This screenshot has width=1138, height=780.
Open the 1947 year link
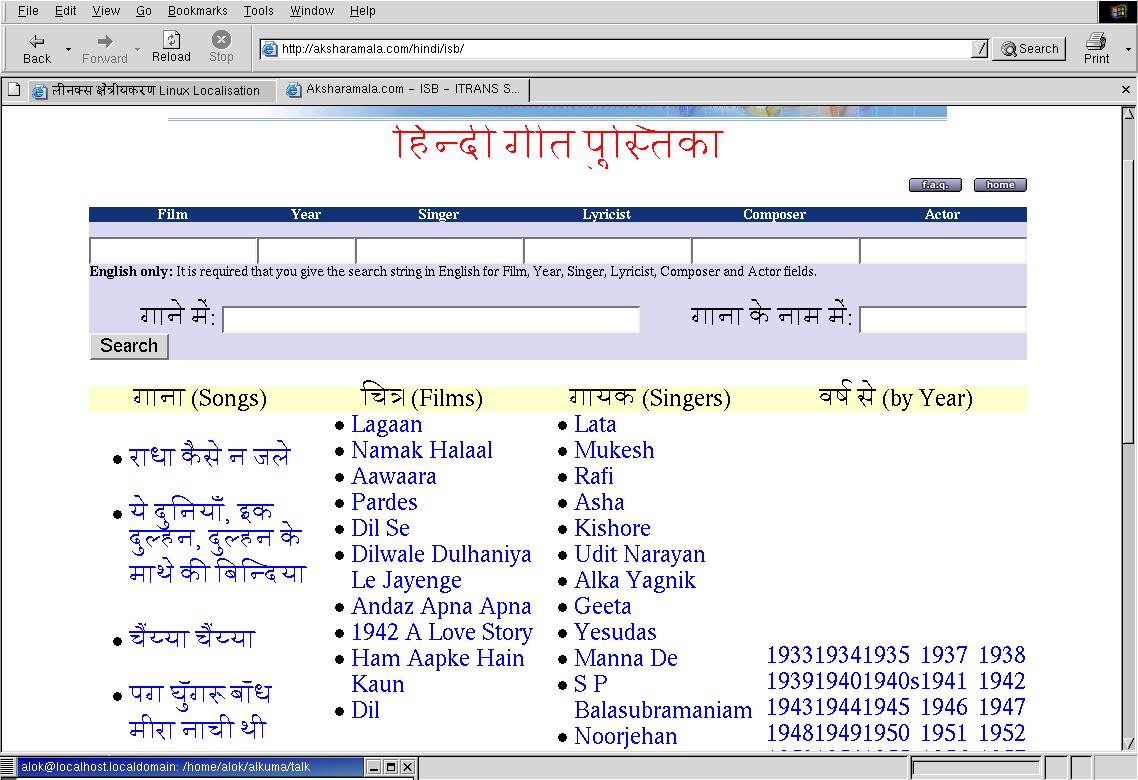coord(1002,707)
